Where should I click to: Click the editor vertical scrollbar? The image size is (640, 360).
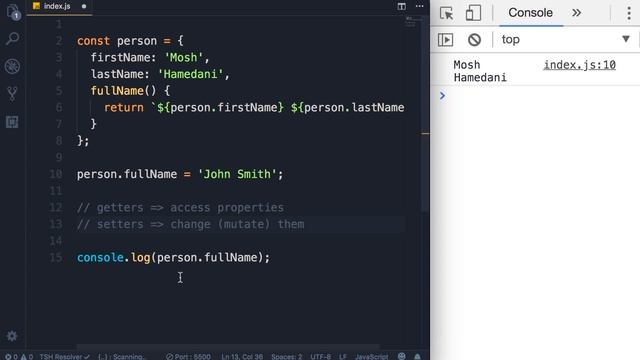point(425,114)
